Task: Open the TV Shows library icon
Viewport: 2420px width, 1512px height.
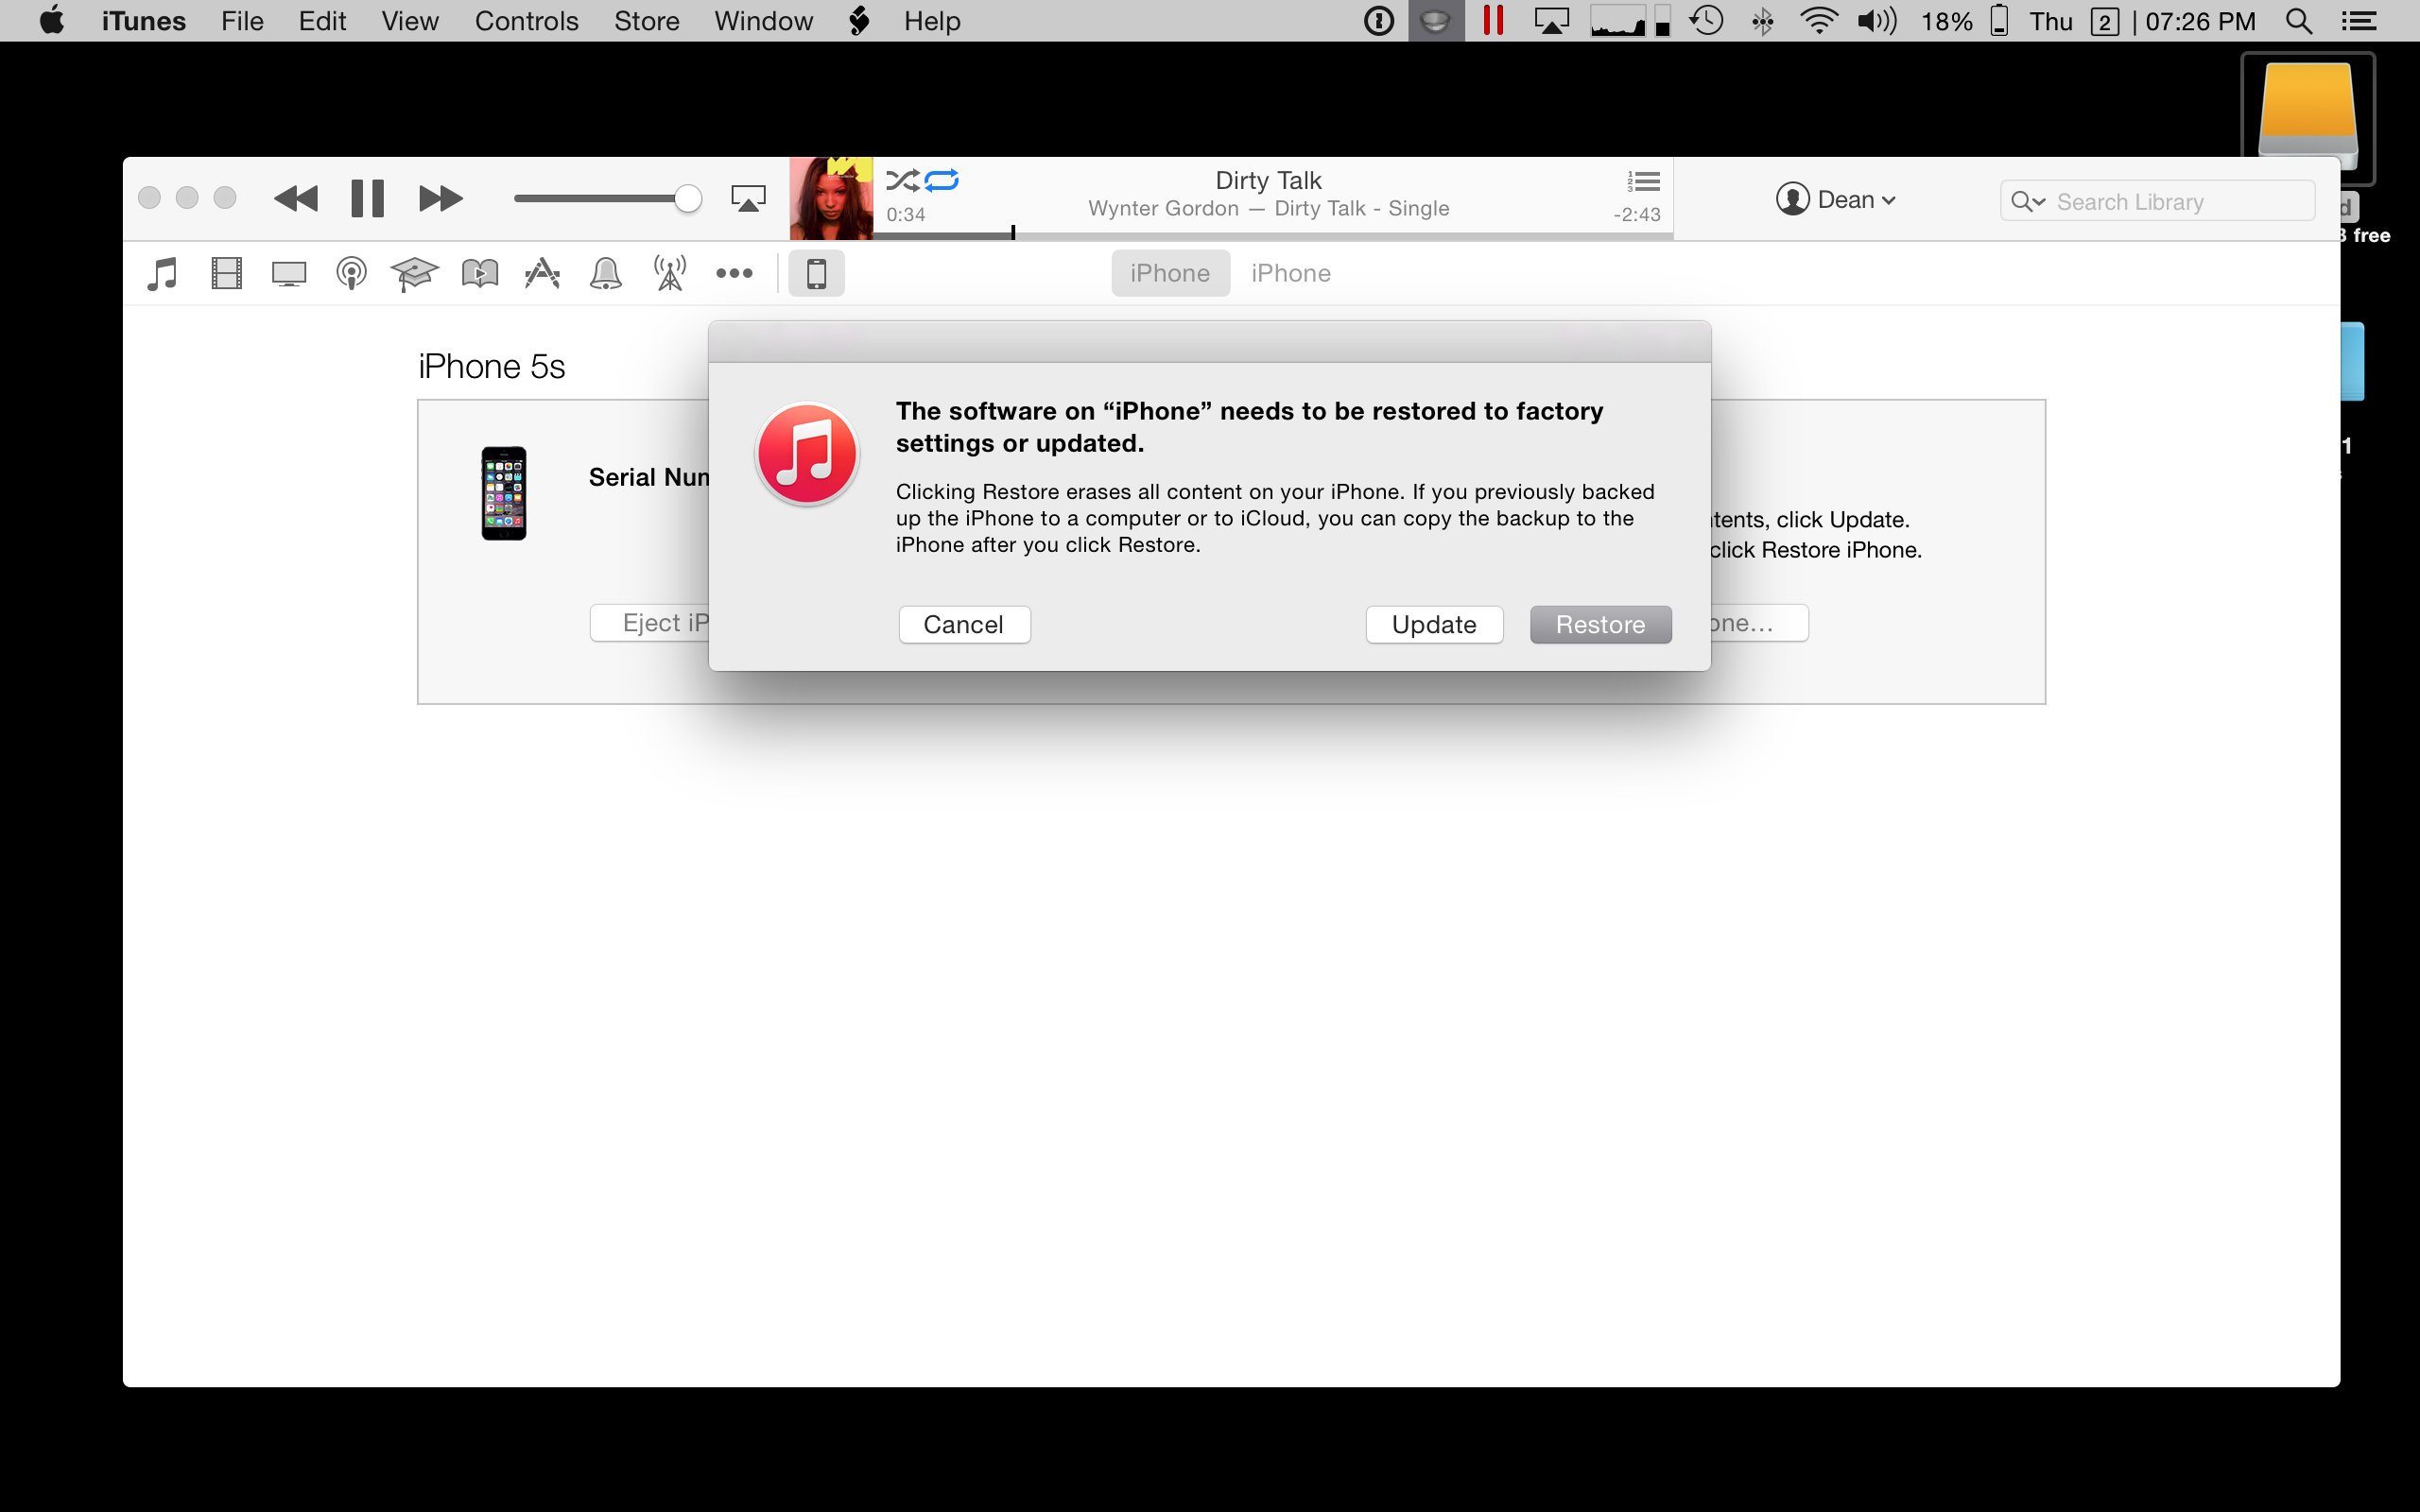Action: click(289, 274)
